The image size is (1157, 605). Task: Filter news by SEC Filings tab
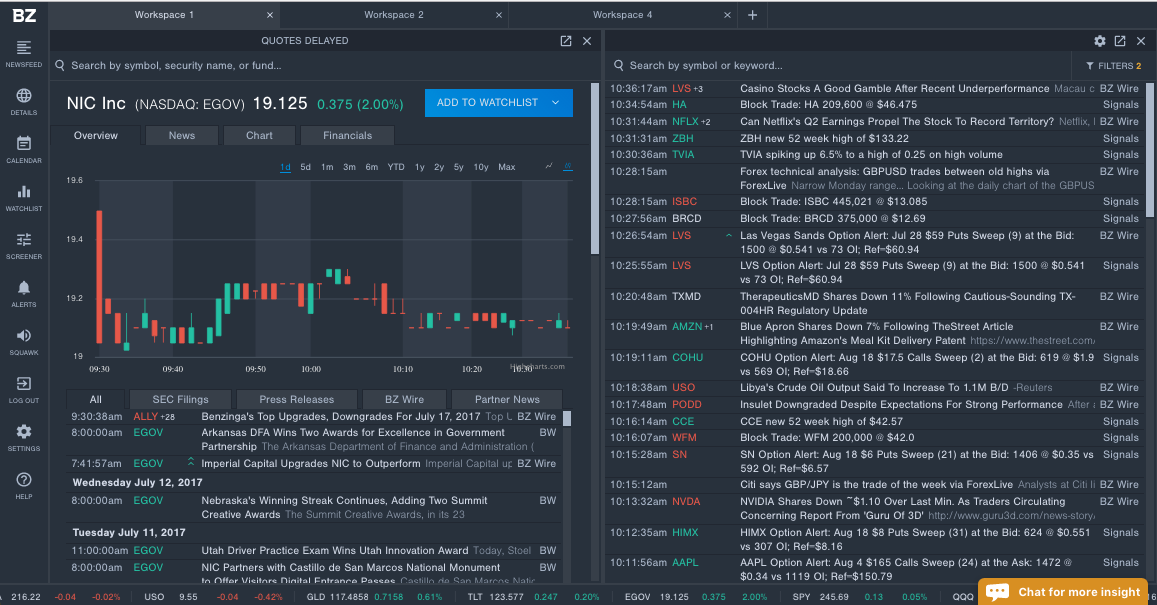click(181, 399)
